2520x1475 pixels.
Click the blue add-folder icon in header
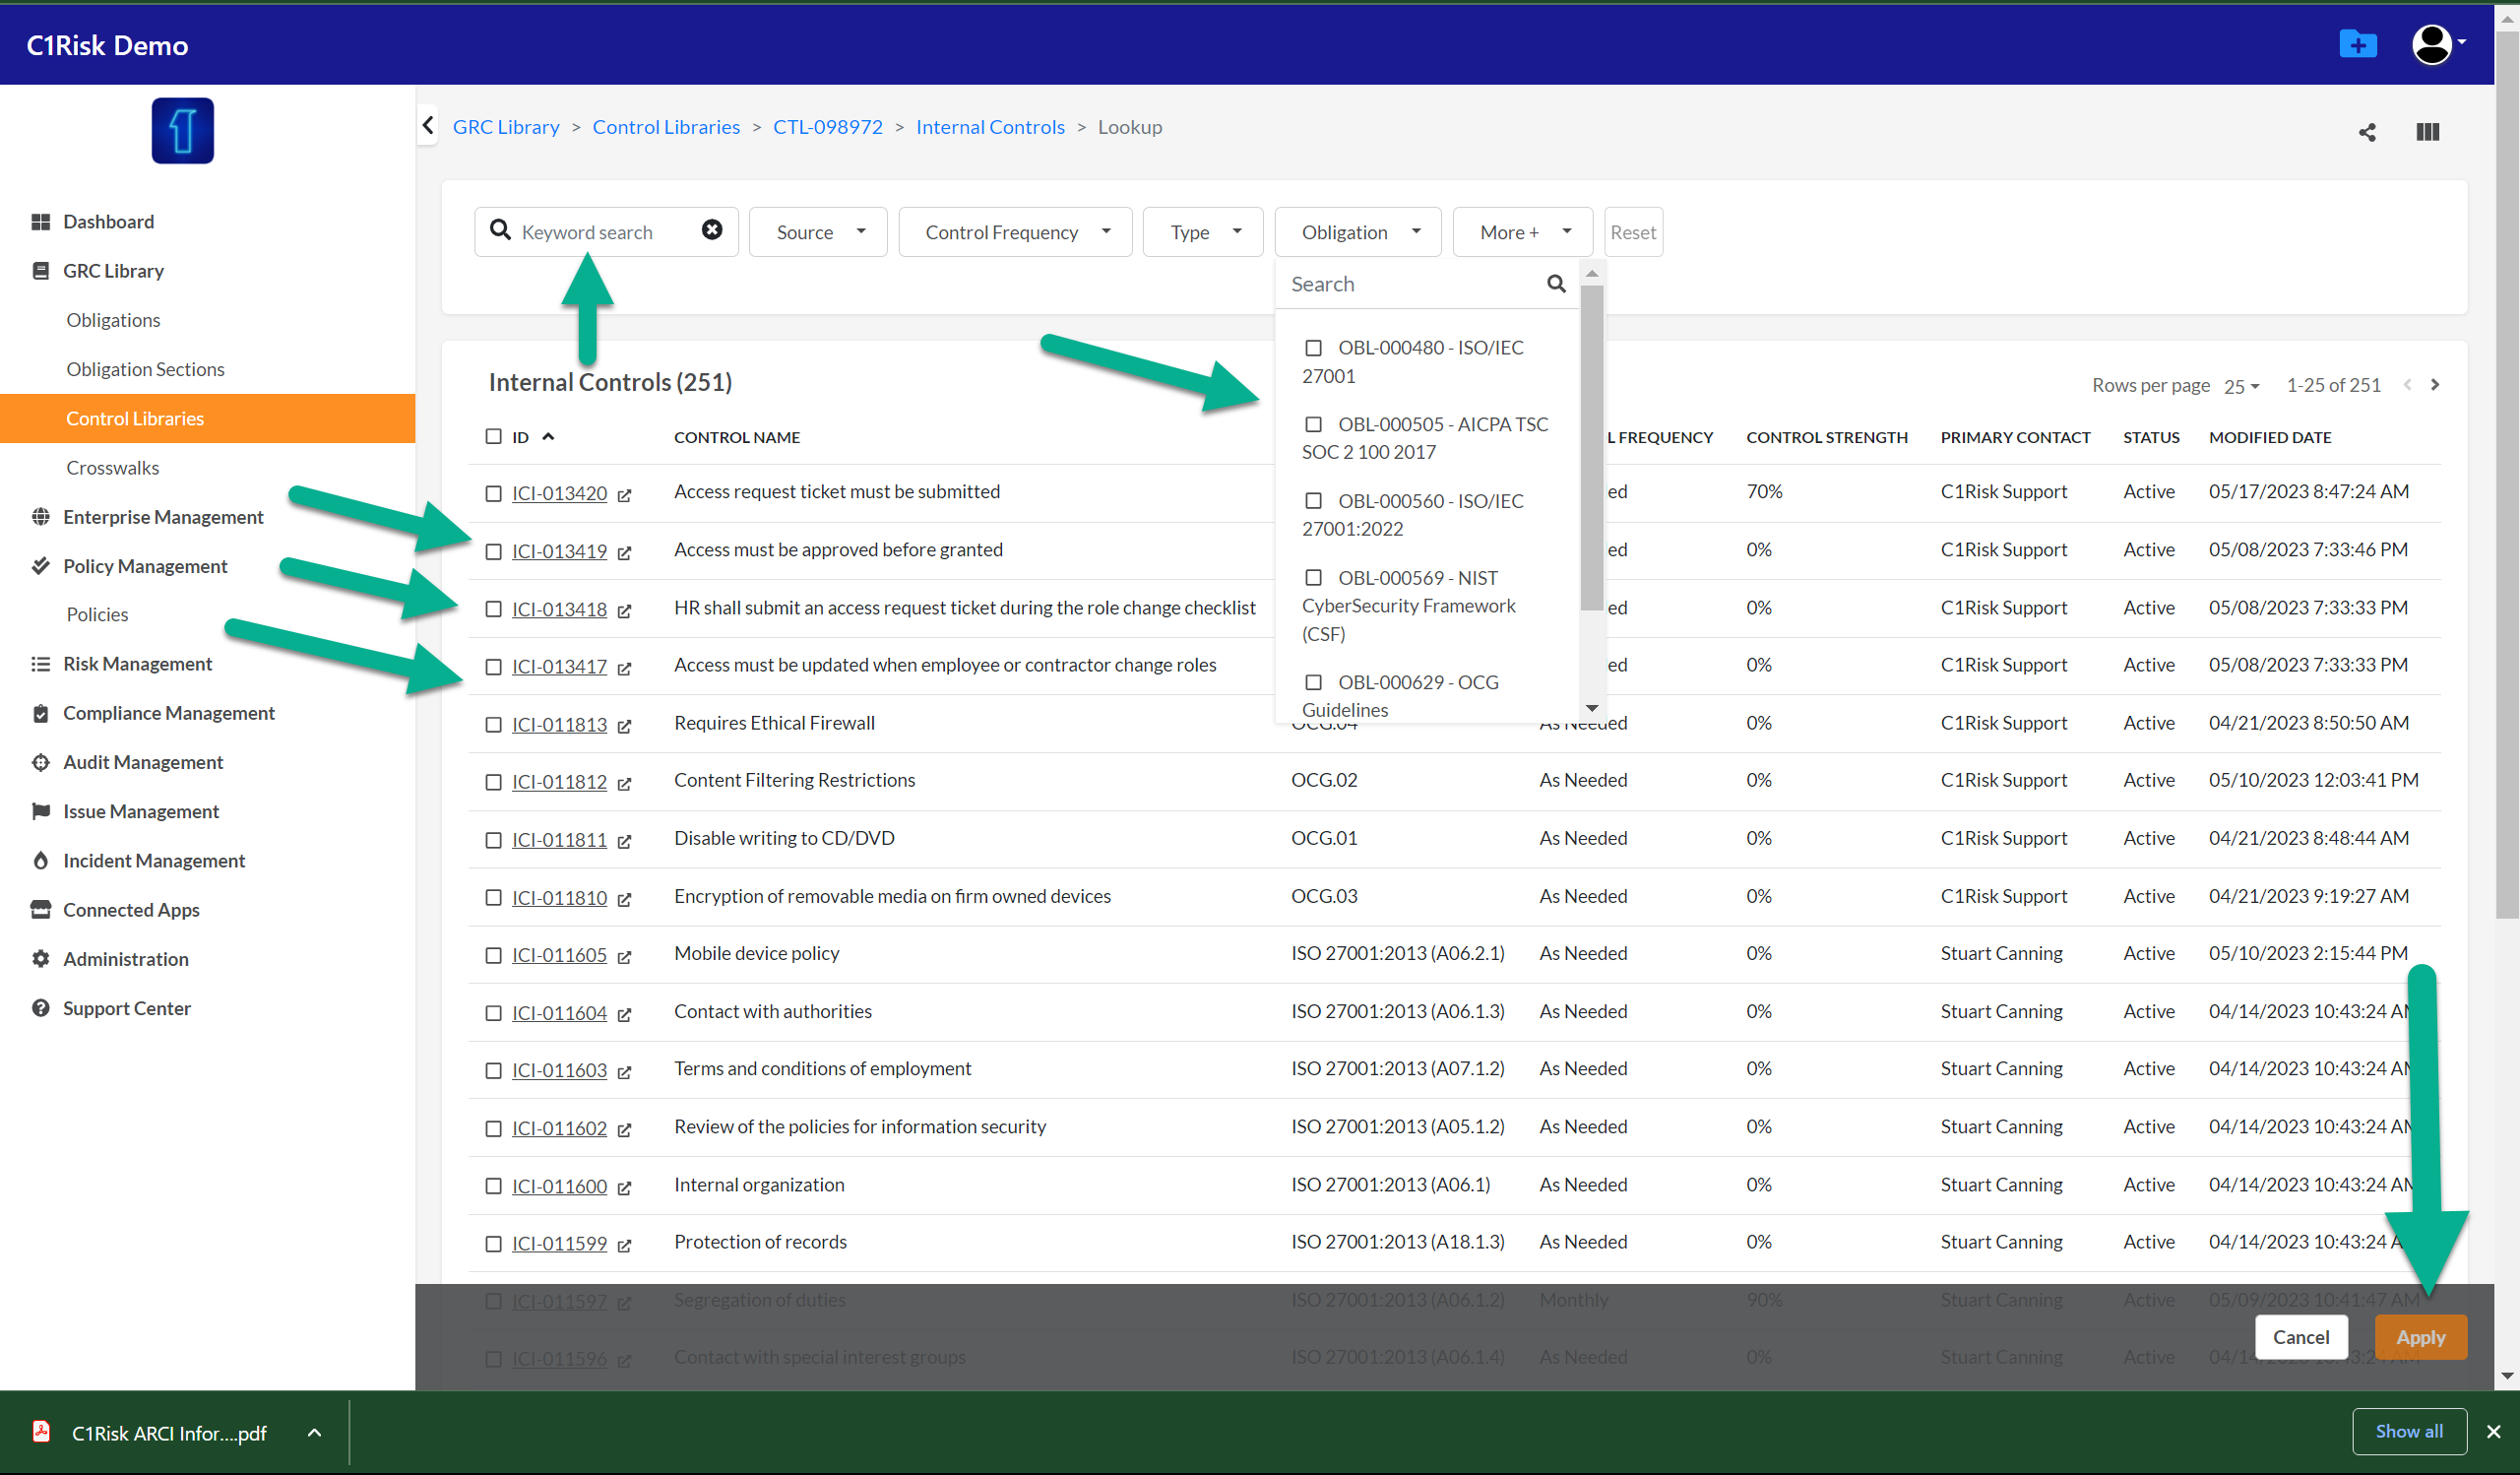[x=2357, y=44]
